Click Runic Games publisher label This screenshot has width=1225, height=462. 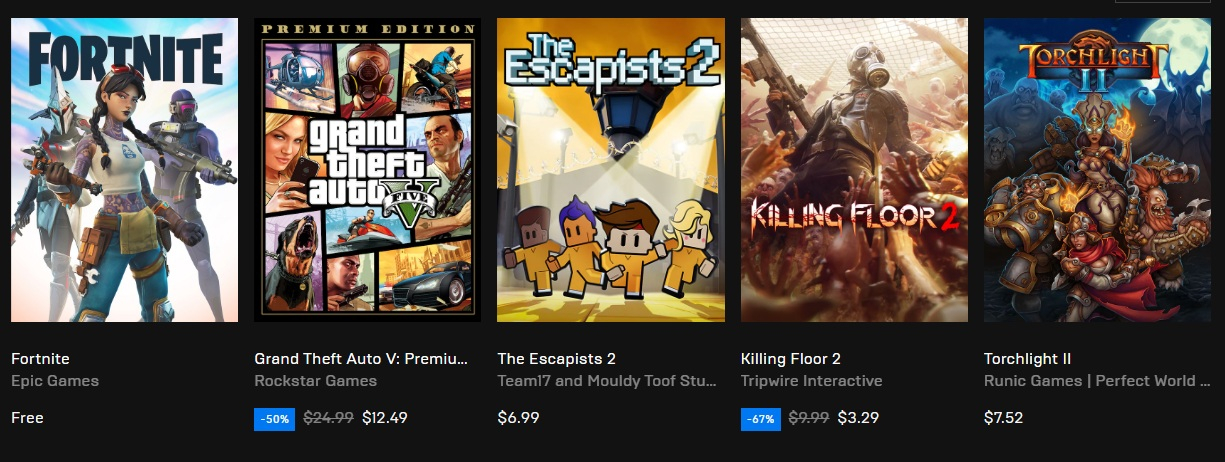[1096, 381]
